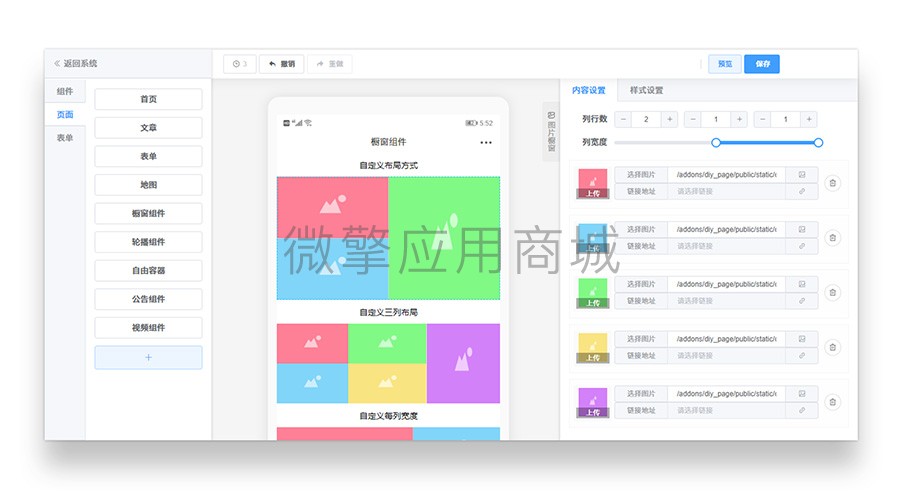Delete the green image row
The width and height of the screenshot is (902, 500).
click(x=832, y=292)
